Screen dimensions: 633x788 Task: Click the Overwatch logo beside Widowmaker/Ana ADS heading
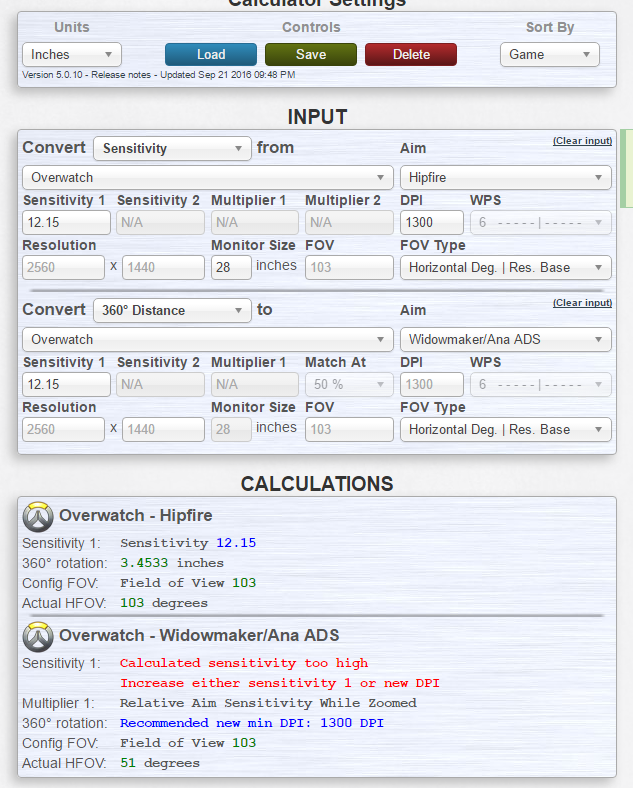click(38, 637)
